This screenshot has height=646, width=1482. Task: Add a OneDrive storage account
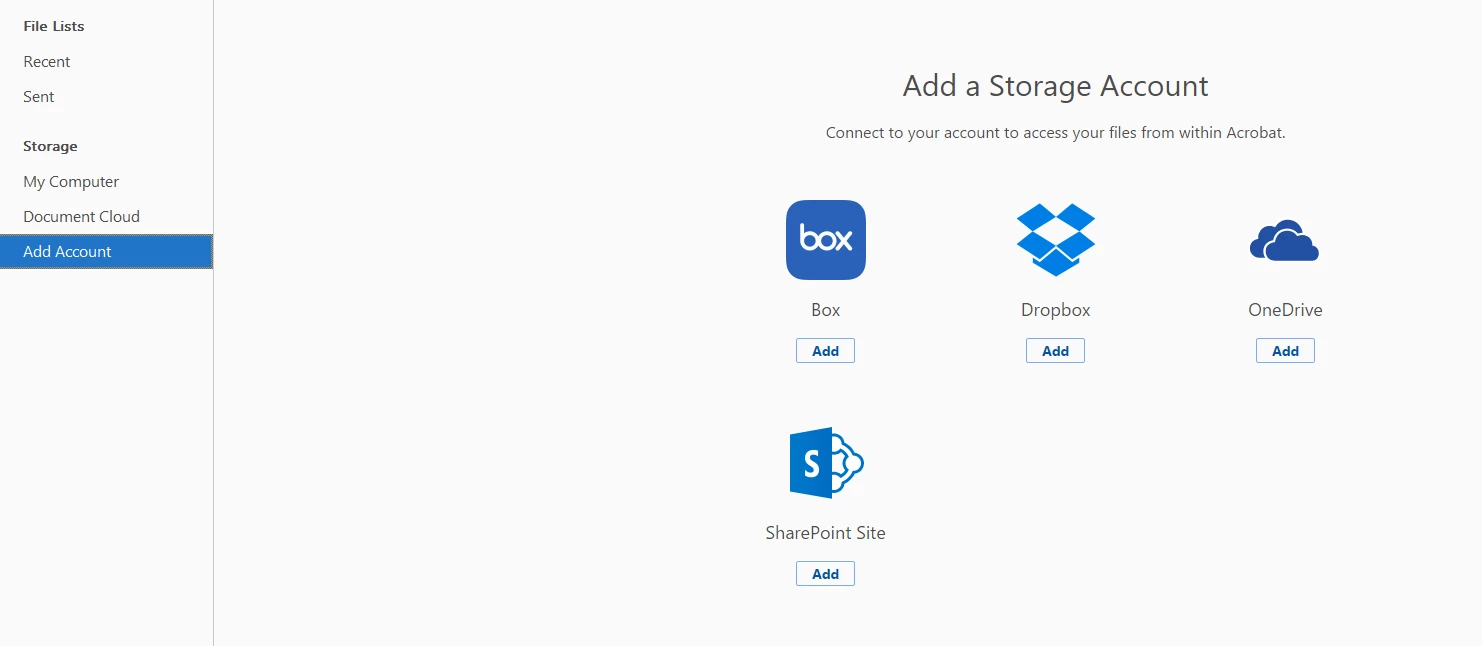click(1285, 351)
